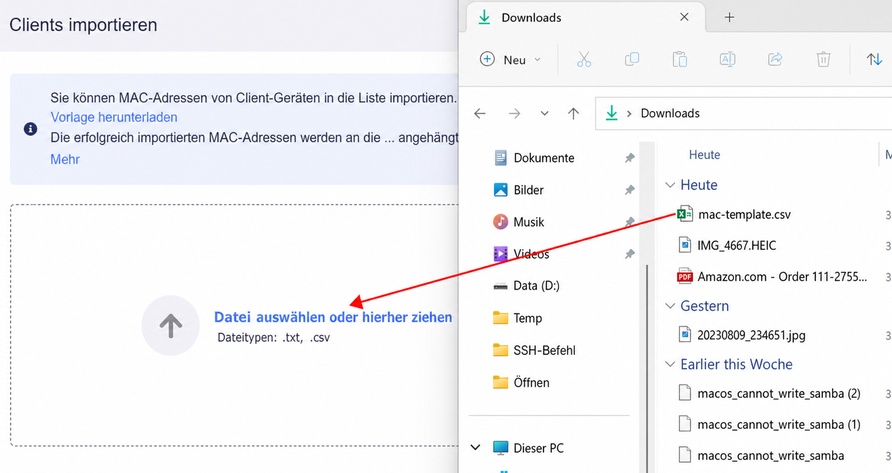Open the Neu dropdown button
The image size is (892, 473).
(x=510, y=59)
